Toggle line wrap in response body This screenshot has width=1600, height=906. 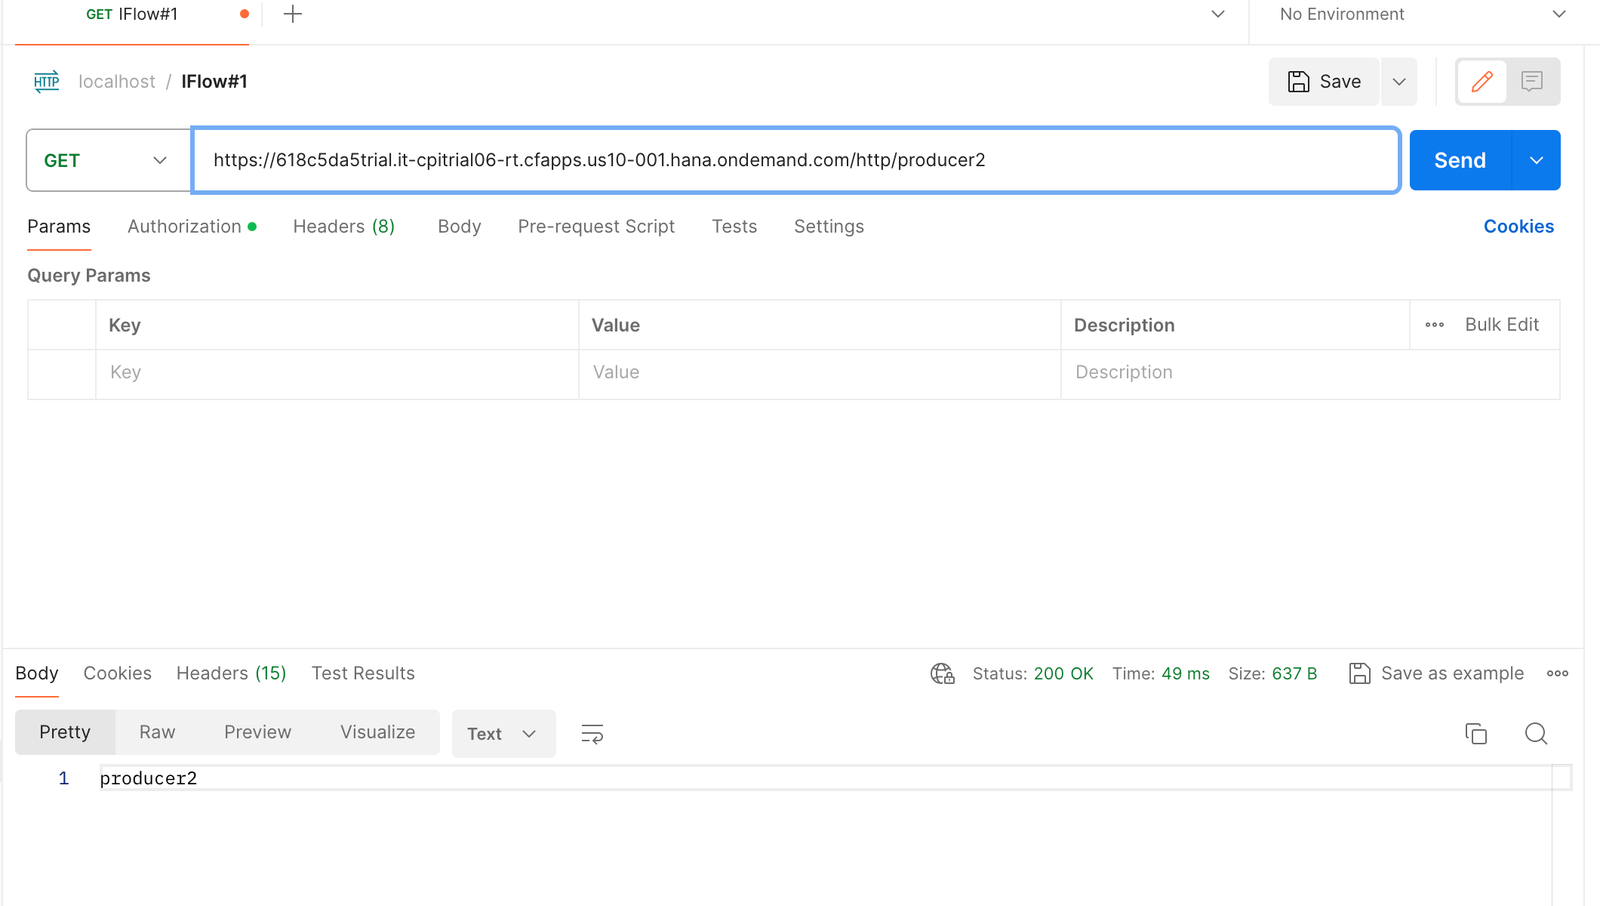592,734
